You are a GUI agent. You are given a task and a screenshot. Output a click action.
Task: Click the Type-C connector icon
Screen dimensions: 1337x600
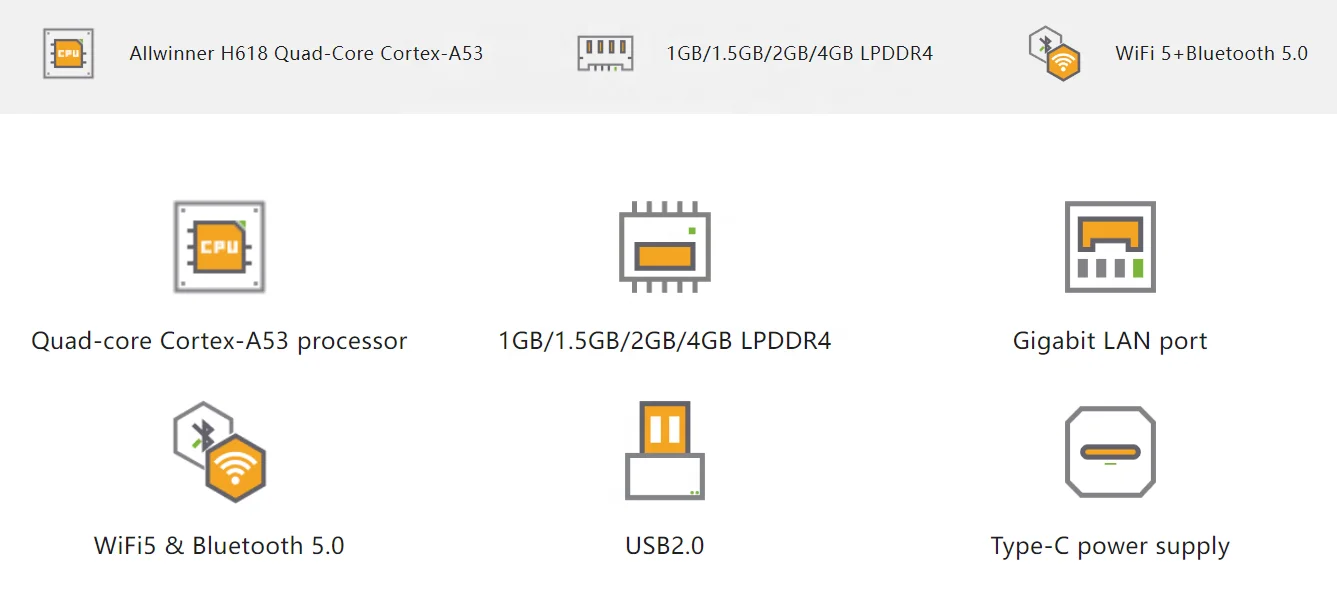[x=1110, y=451]
